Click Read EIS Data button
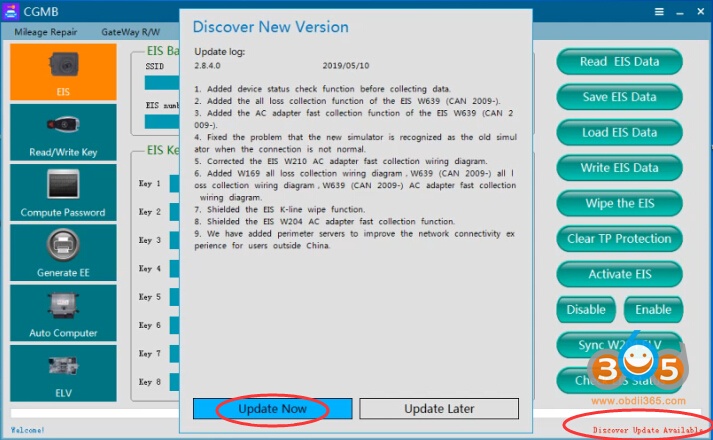The image size is (713, 440). tap(619, 62)
